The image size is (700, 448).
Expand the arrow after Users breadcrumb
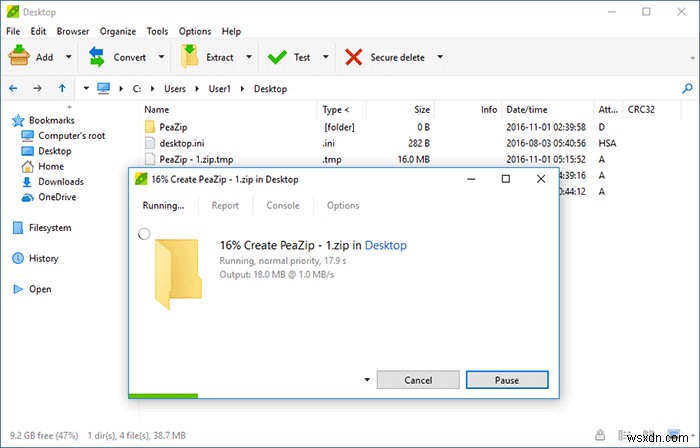[197, 89]
